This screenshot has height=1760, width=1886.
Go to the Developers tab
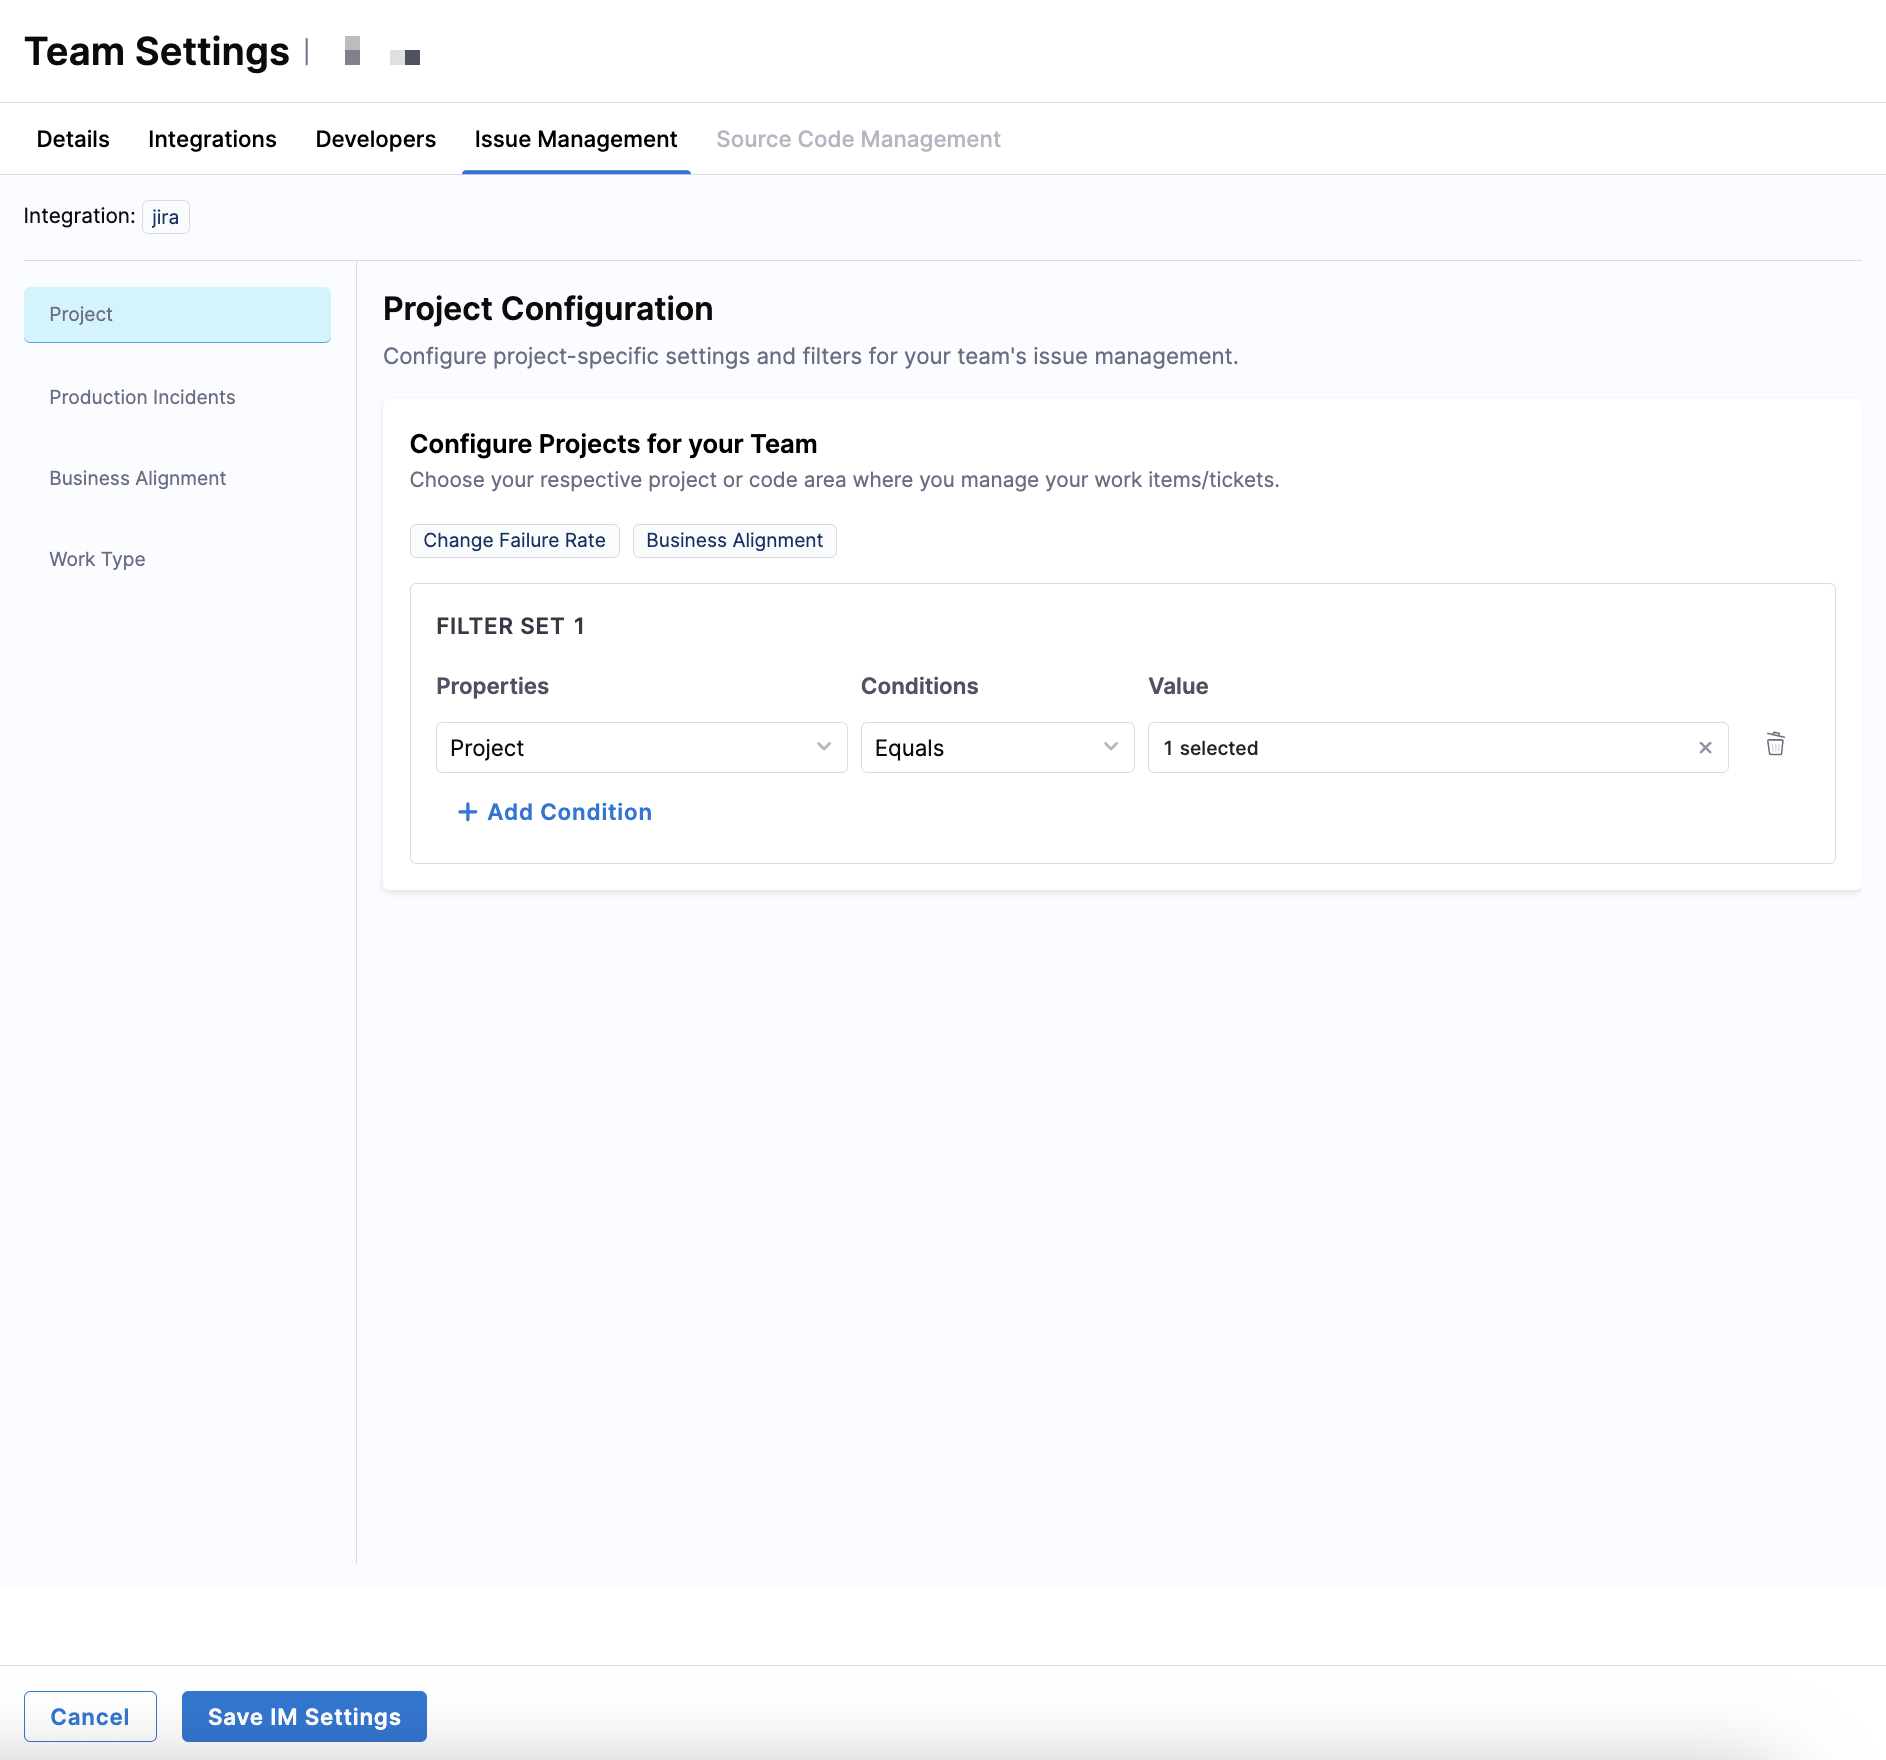click(x=375, y=139)
